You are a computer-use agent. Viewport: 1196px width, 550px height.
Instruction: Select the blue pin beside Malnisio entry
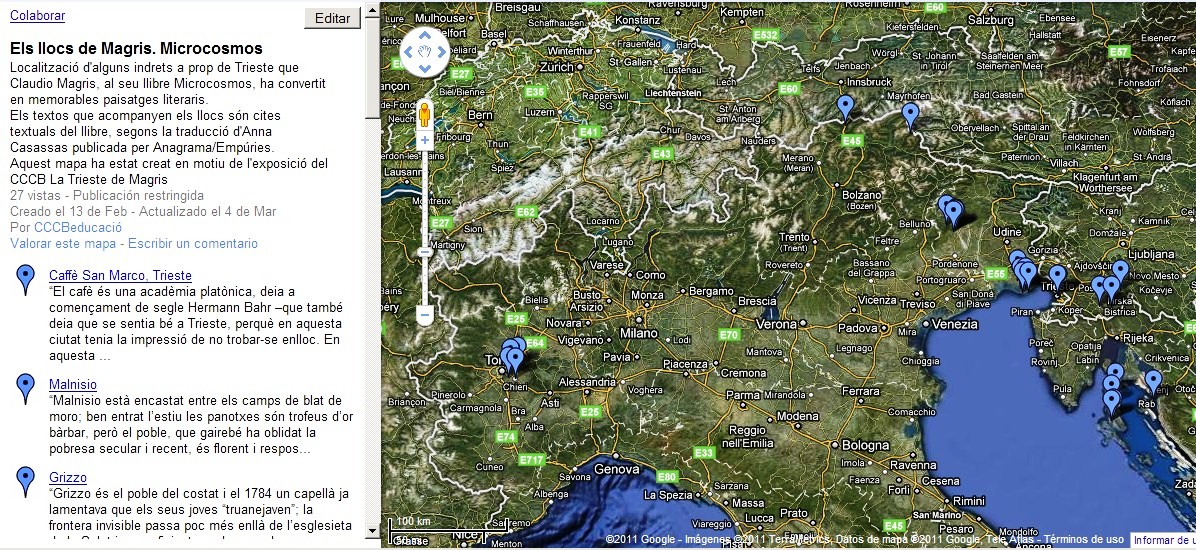(x=27, y=388)
